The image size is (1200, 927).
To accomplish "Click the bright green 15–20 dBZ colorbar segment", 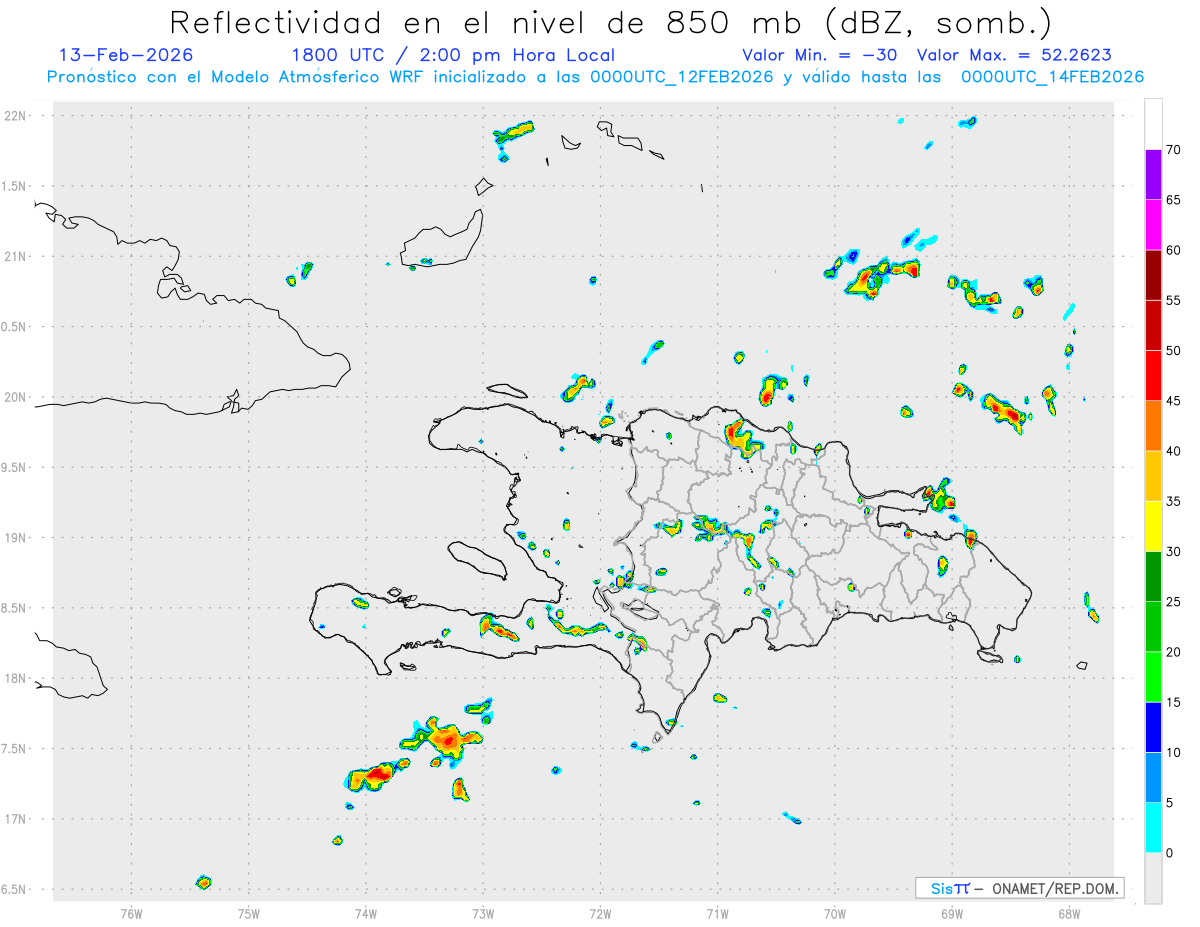I will pyautogui.click(x=1153, y=677).
